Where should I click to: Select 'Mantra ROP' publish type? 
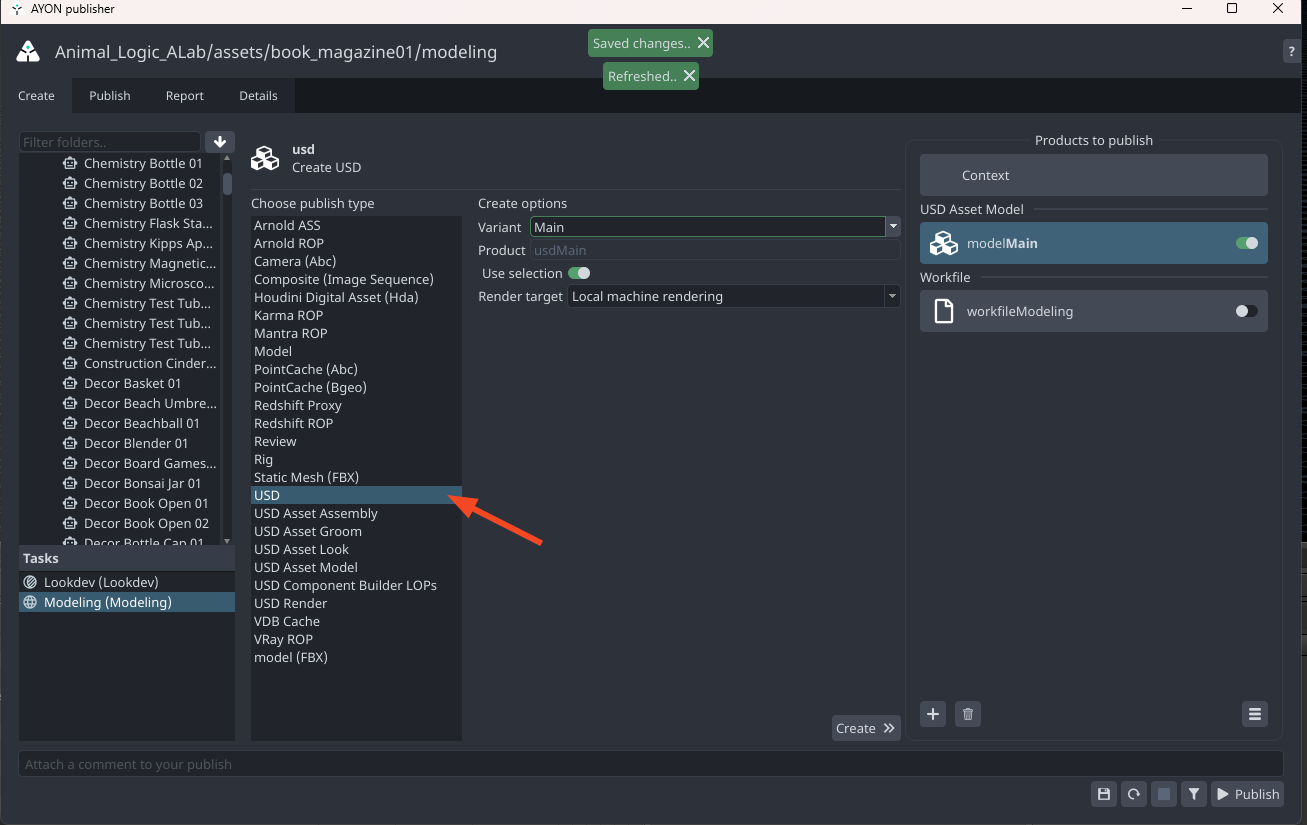tap(356, 333)
